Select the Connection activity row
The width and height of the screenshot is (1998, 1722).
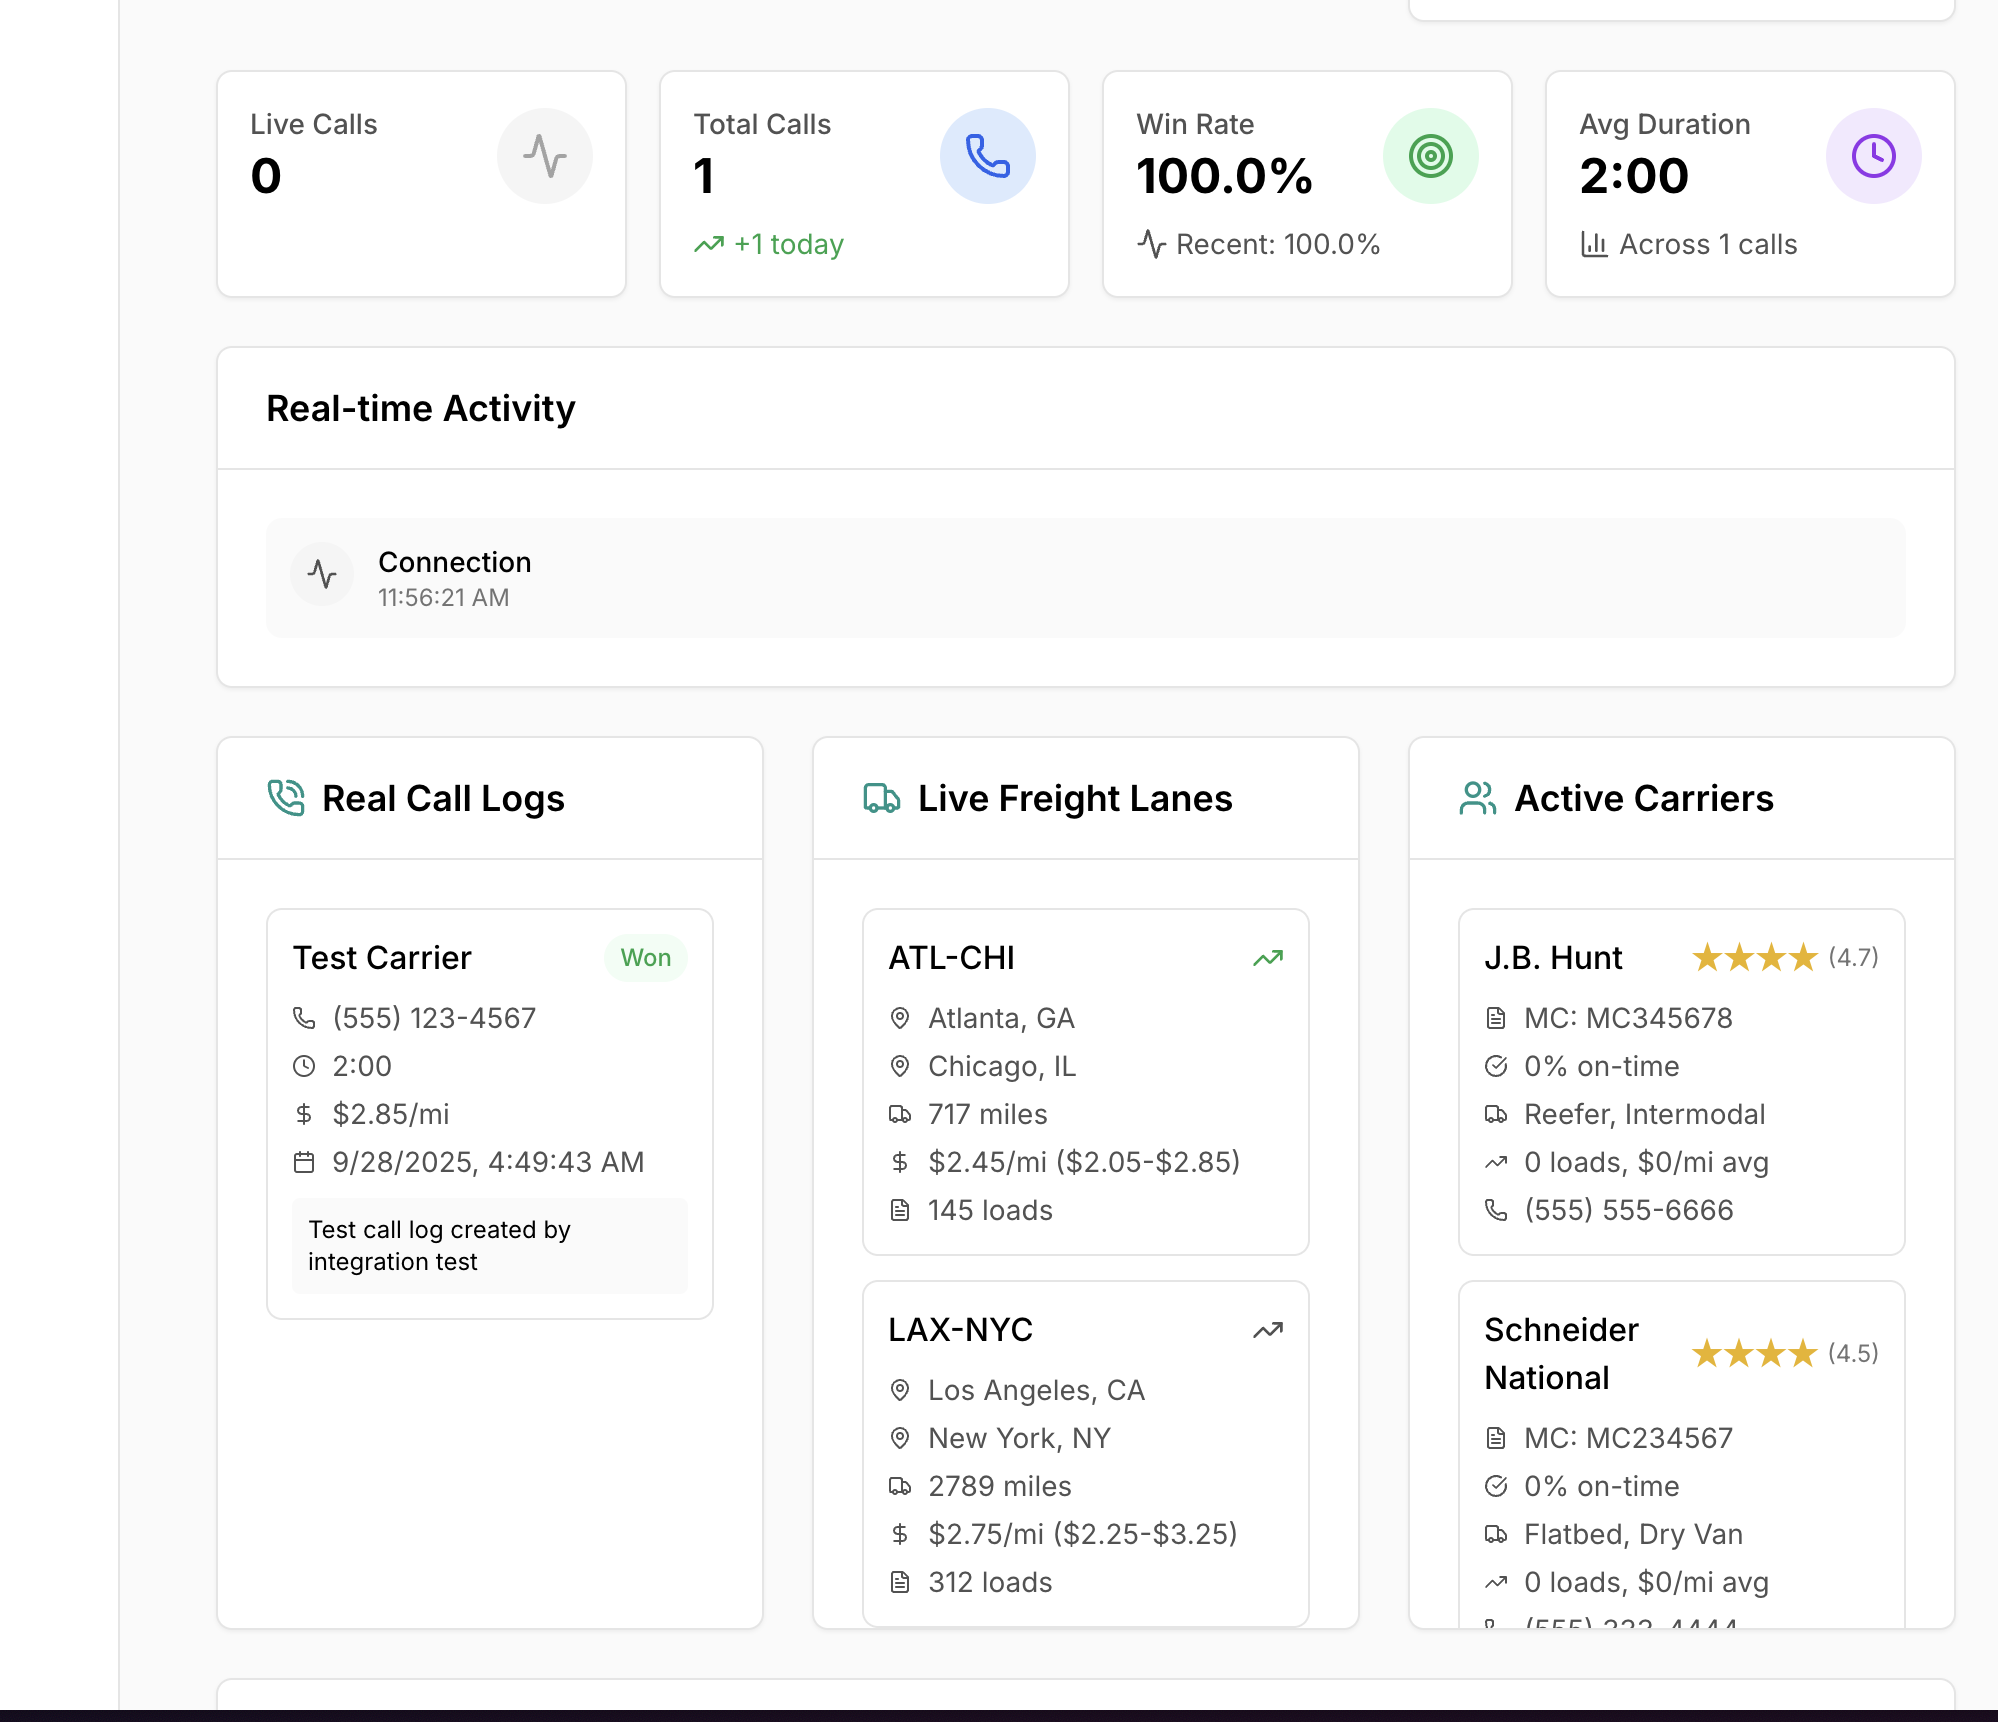point(1085,578)
